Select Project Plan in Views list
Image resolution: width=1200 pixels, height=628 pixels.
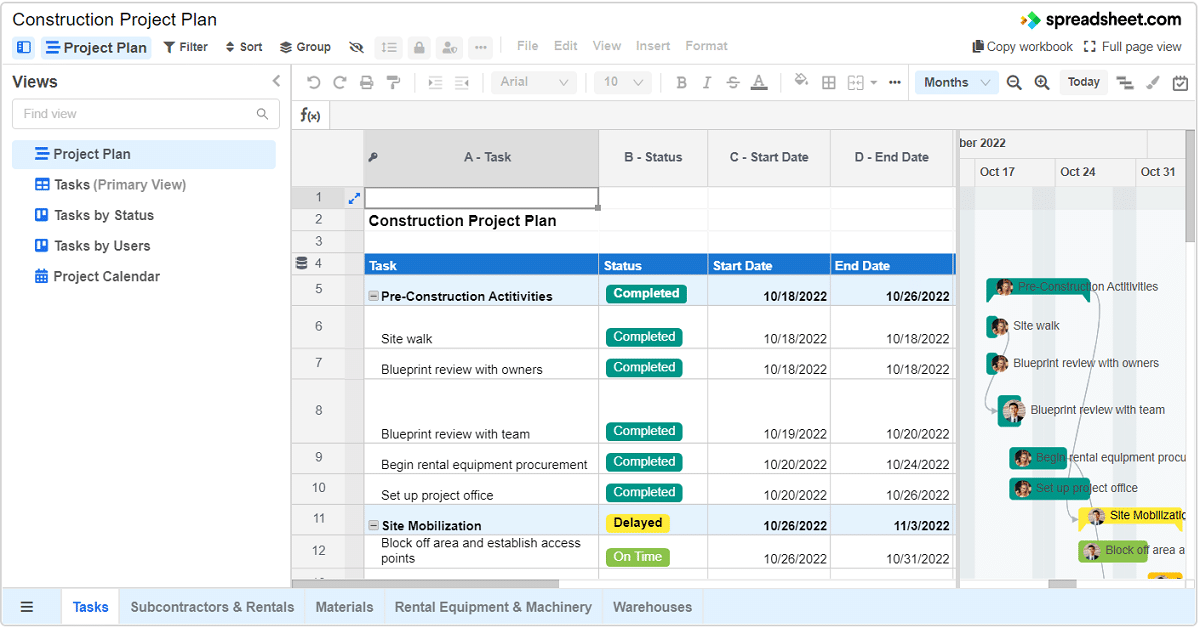[144, 154]
